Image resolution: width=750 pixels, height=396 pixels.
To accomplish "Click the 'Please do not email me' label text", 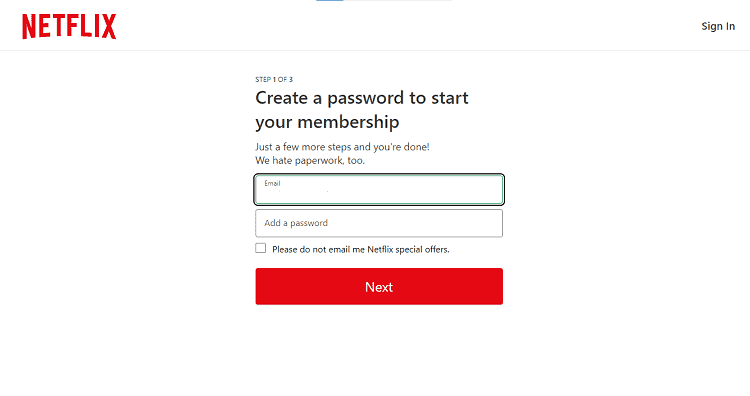I will (x=319, y=250).
